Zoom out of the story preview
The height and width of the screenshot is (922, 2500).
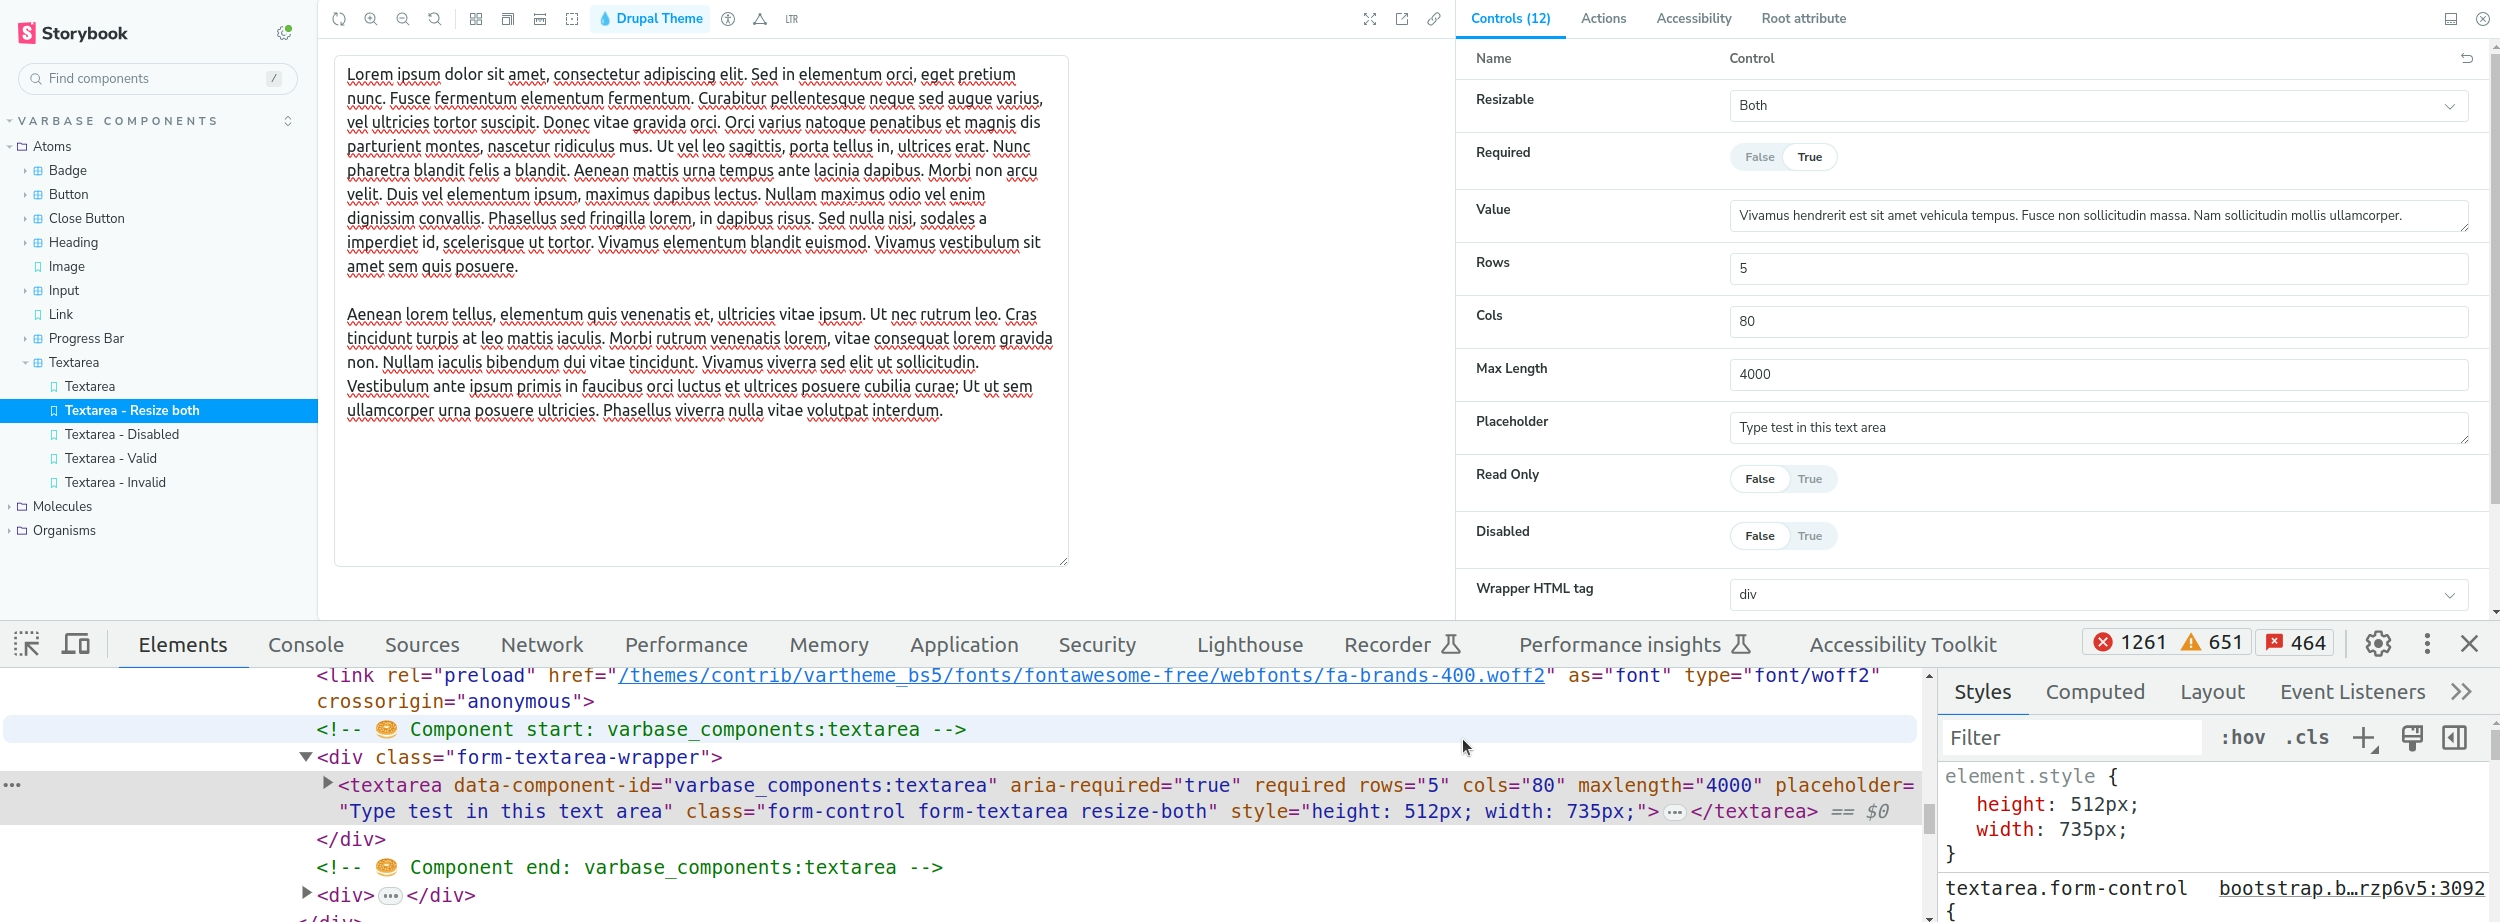(x=403, y=19)
